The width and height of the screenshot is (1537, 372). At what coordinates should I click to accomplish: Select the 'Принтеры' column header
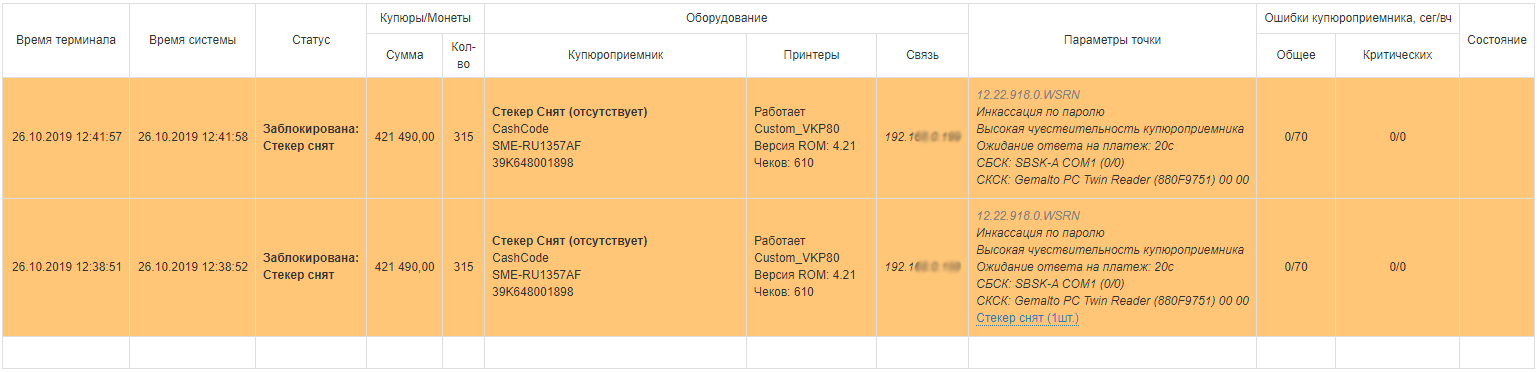tap(811, 55)
